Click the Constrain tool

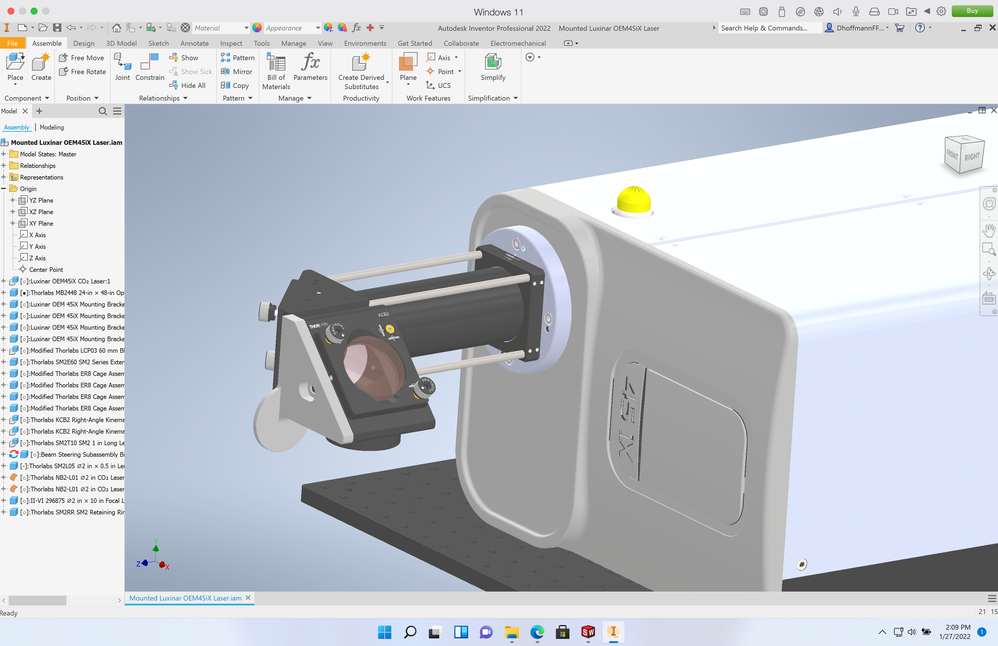(150, 67)
